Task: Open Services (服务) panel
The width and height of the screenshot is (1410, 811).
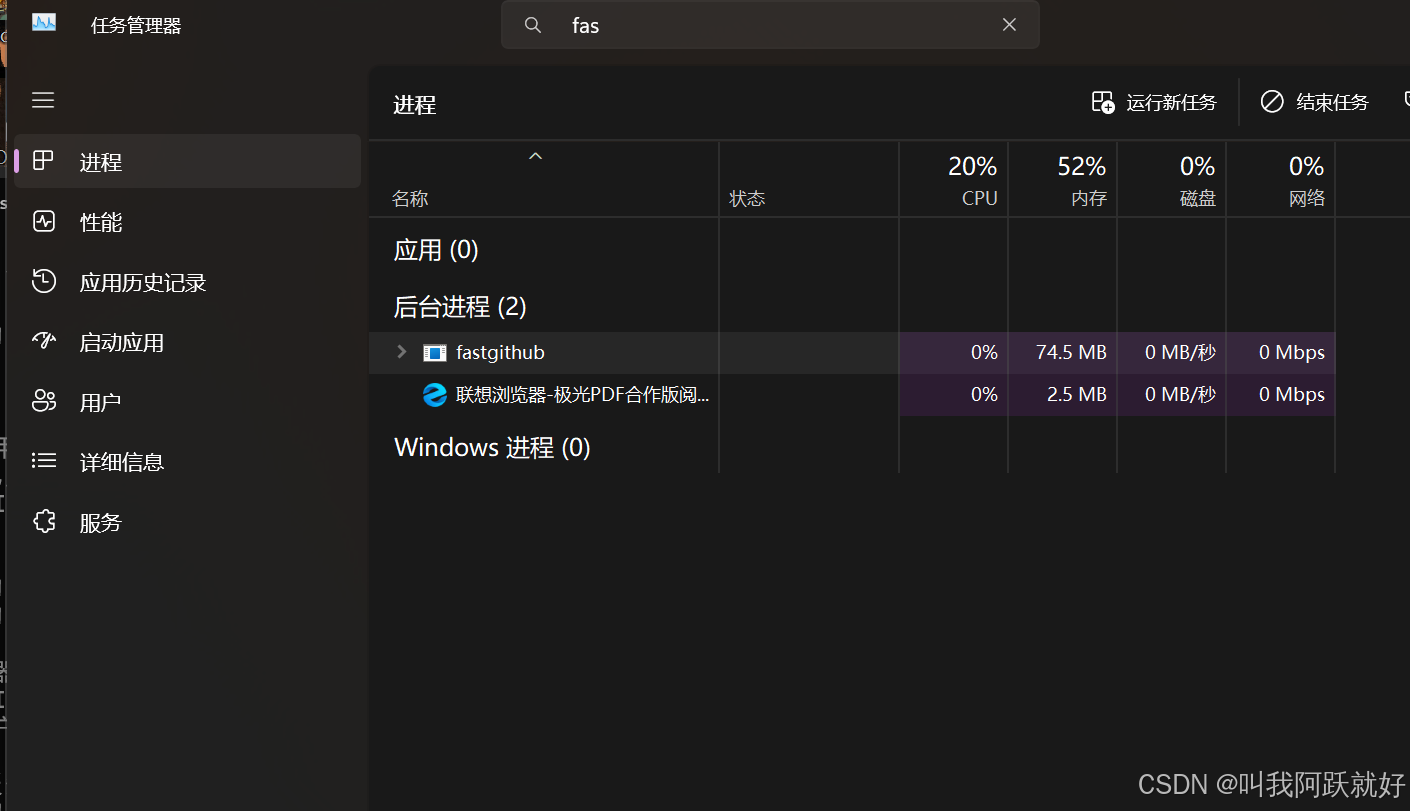Action: coord(44,521)
